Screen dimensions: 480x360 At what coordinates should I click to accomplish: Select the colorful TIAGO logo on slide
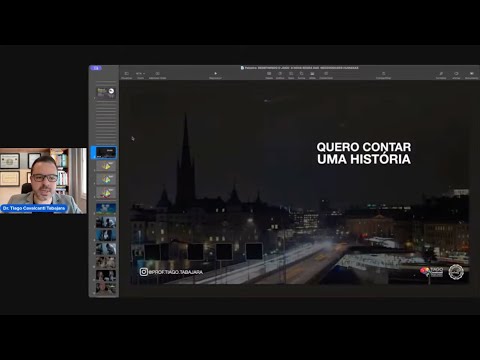[x=432, y=271]
